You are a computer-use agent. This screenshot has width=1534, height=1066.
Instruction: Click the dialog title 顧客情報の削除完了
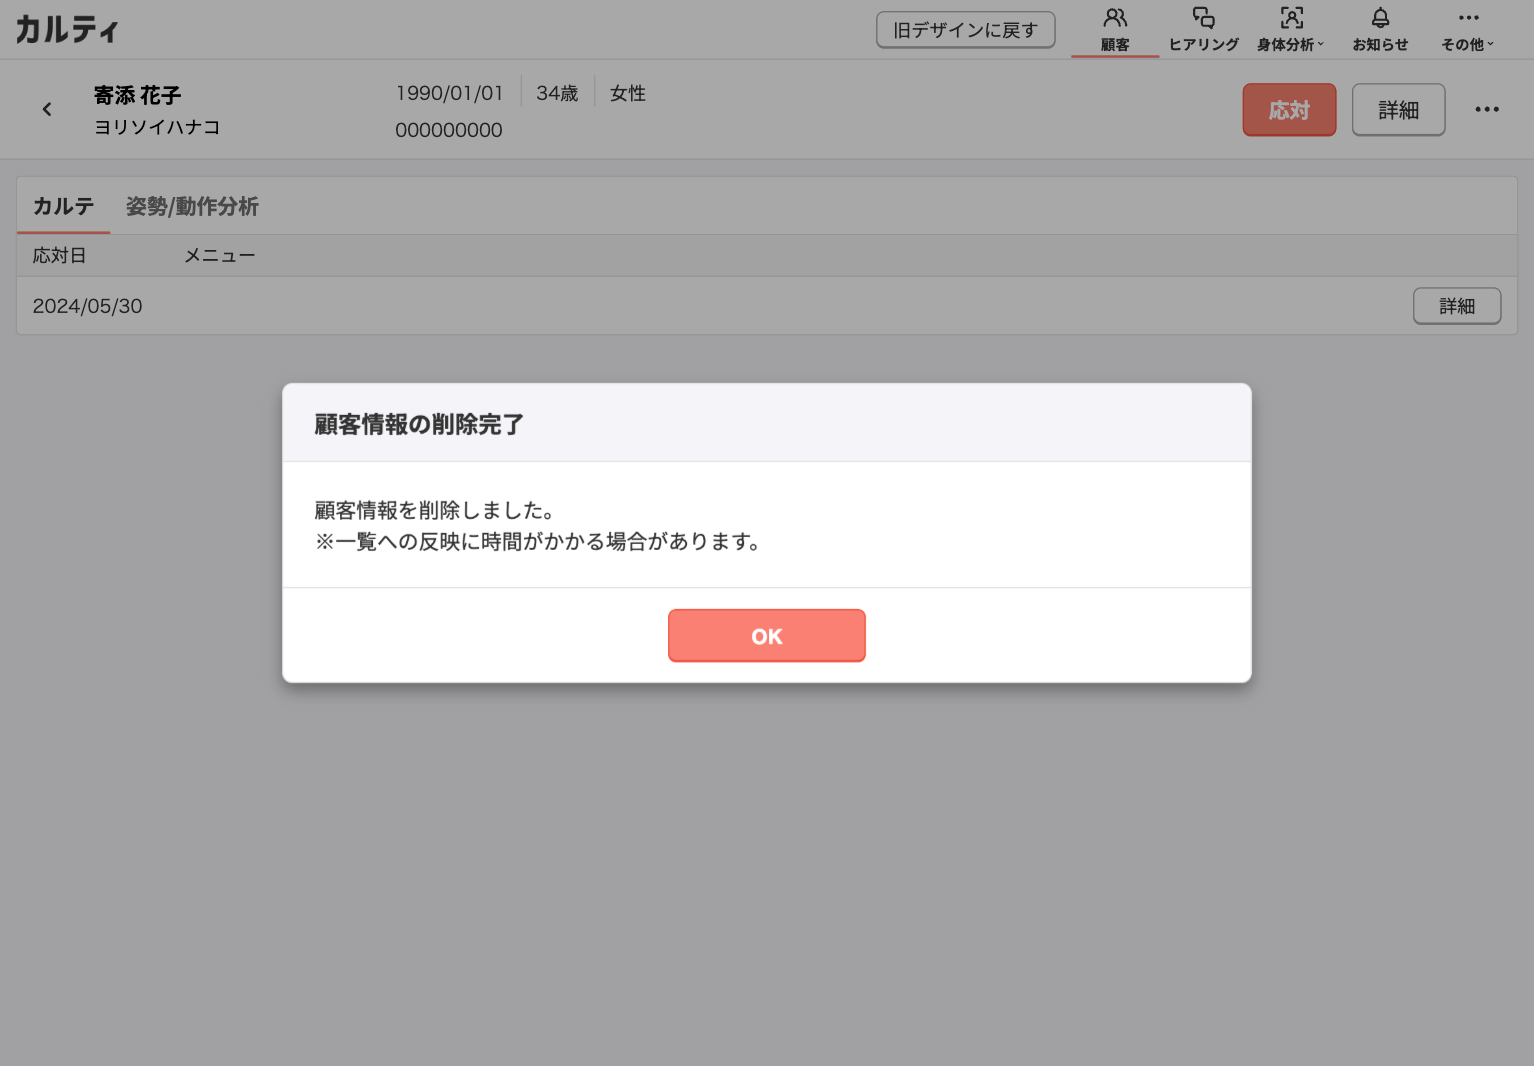tap(419, 424)
